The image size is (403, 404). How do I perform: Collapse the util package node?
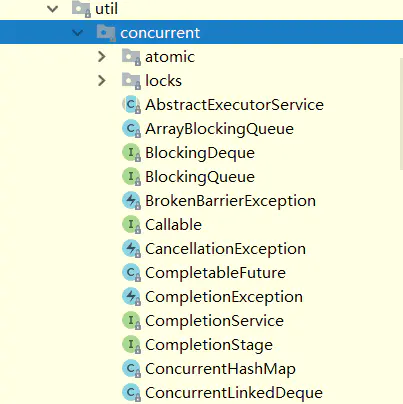point(53,9)
